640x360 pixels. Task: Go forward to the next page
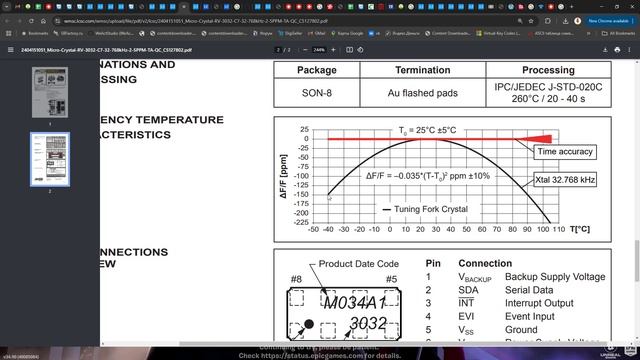coord(19,21)
